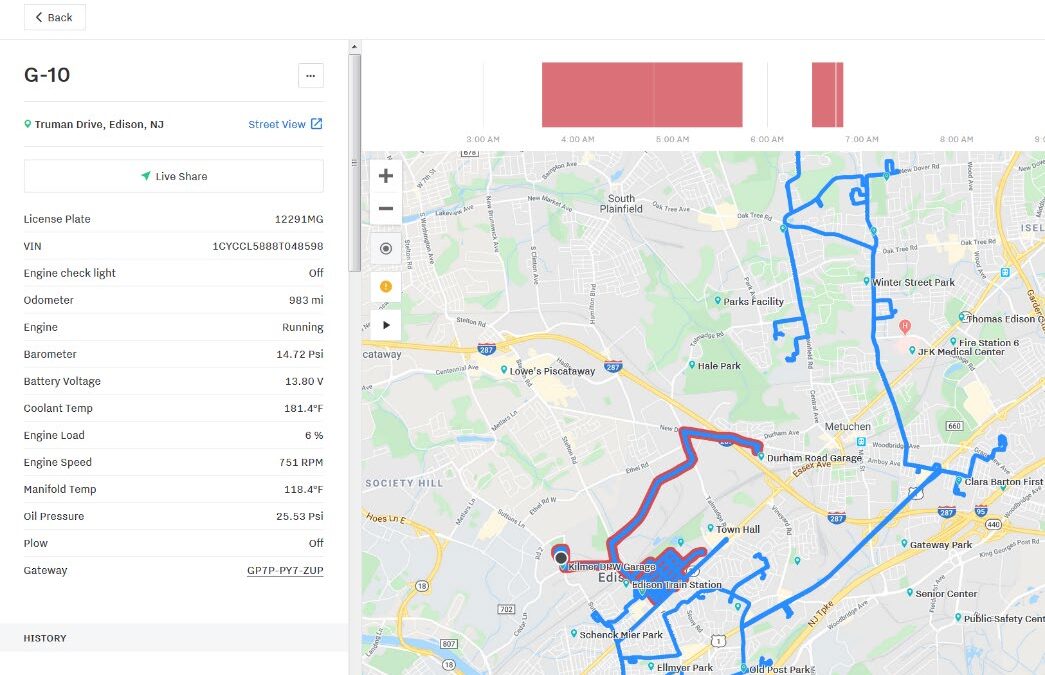Screen dimensions: 1045x675
Task: Click the Winter Street Park marker
Action: [x=866, y=282]
